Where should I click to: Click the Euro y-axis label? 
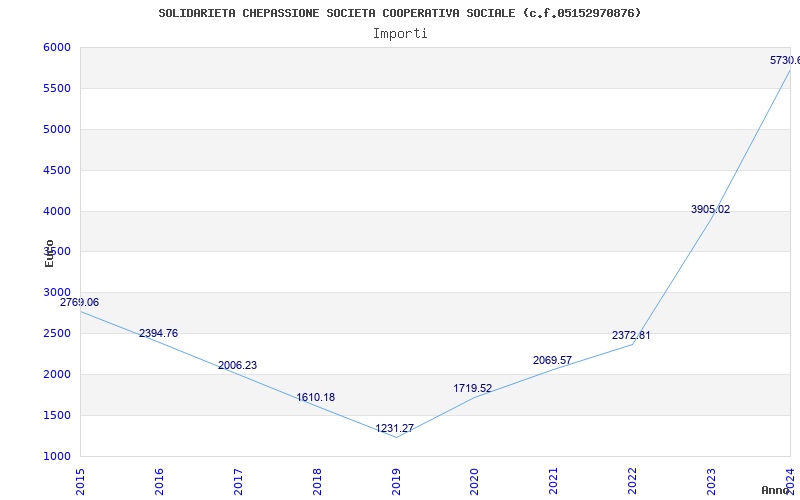pos(49,254)
